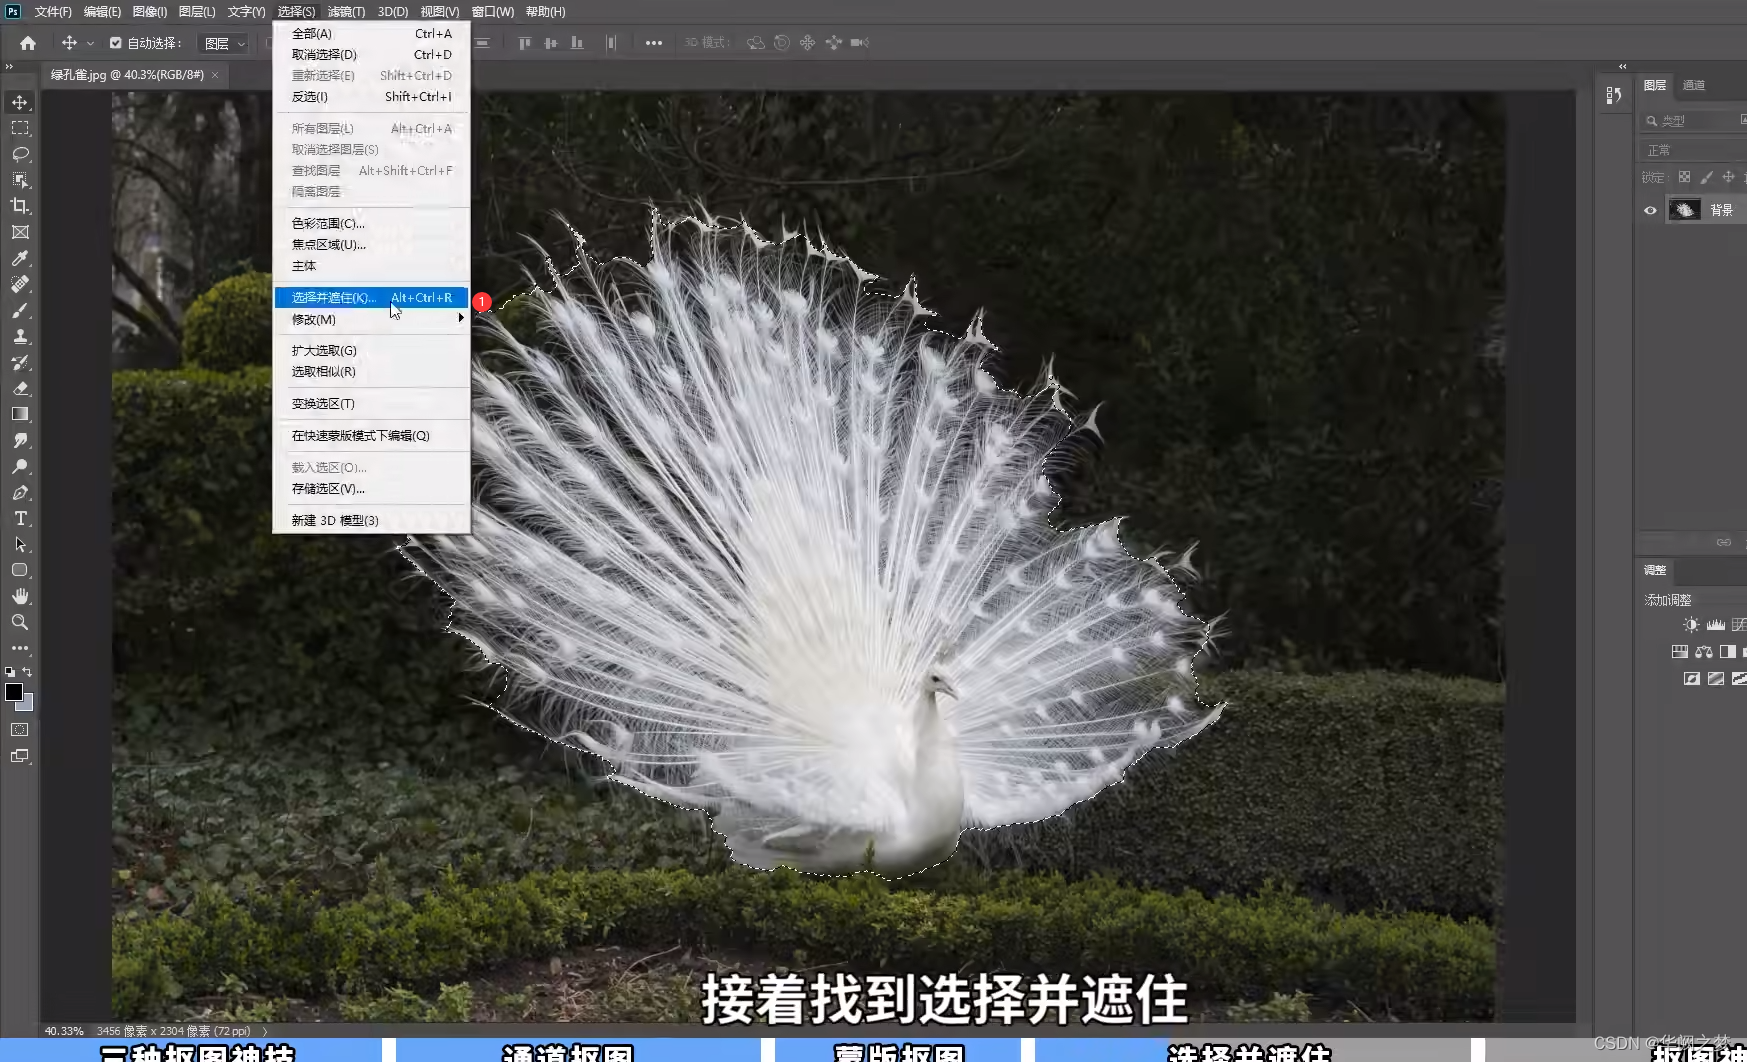Click the background color swatch
The image size is (1747, 1062).
(x=27, y=704)
